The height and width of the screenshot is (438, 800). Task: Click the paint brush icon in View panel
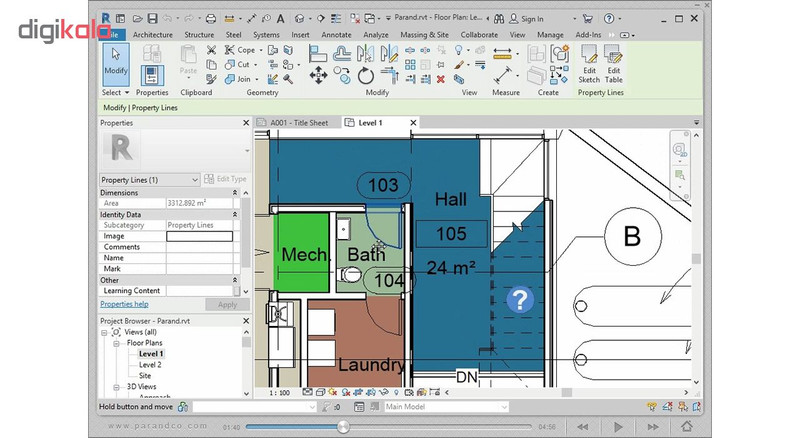459,65
